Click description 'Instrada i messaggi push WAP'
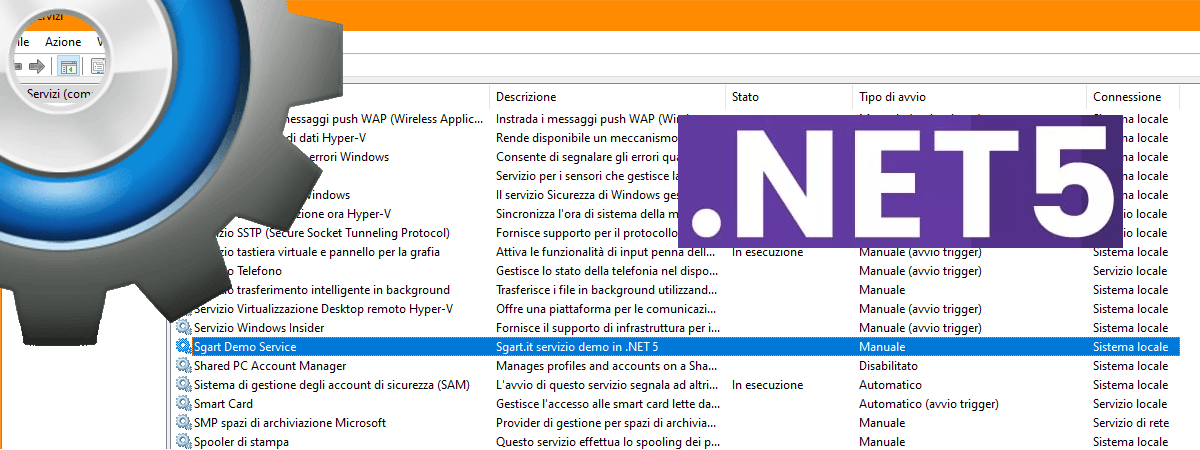 pos(590,119)
